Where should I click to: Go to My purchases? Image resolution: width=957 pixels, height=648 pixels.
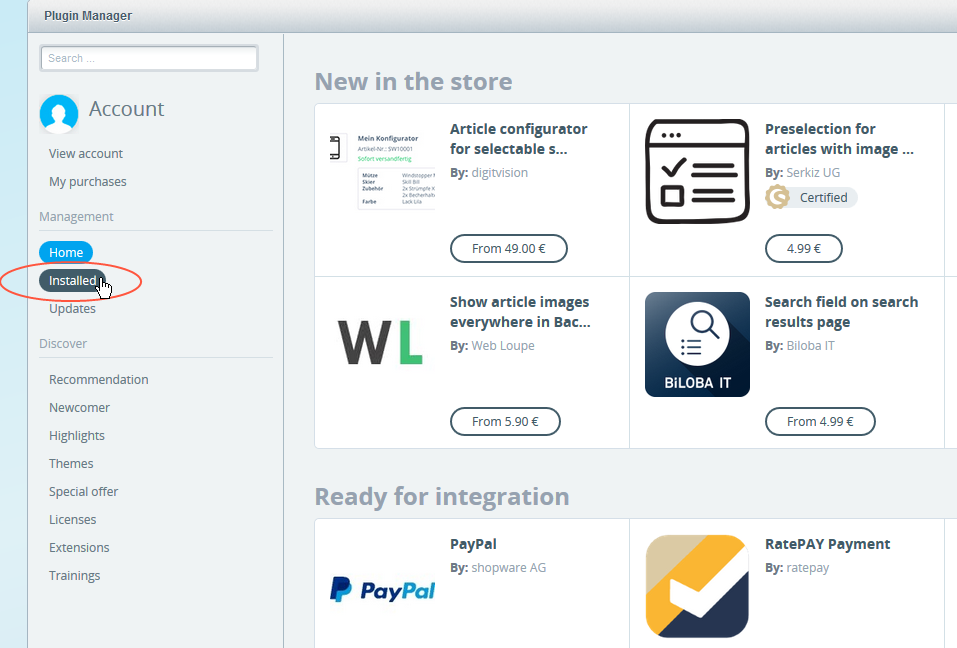[x=88, y=181]
